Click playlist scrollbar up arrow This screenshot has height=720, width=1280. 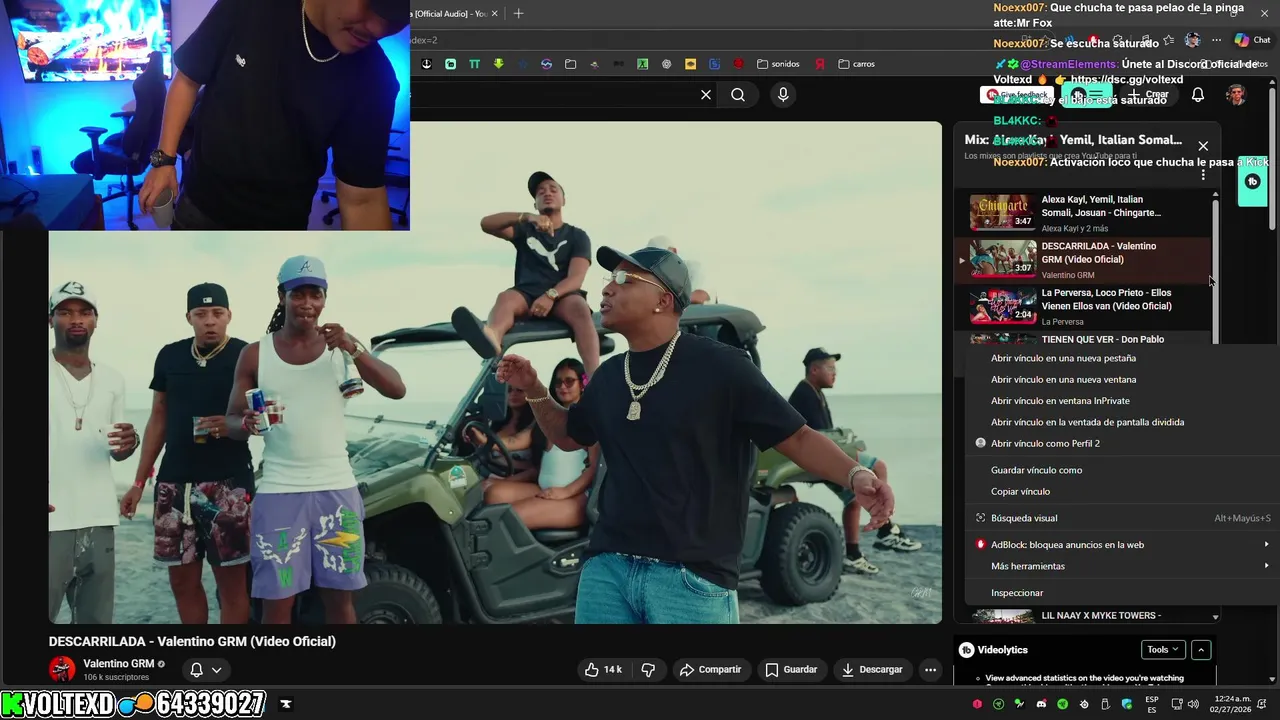coord(1216,195)
